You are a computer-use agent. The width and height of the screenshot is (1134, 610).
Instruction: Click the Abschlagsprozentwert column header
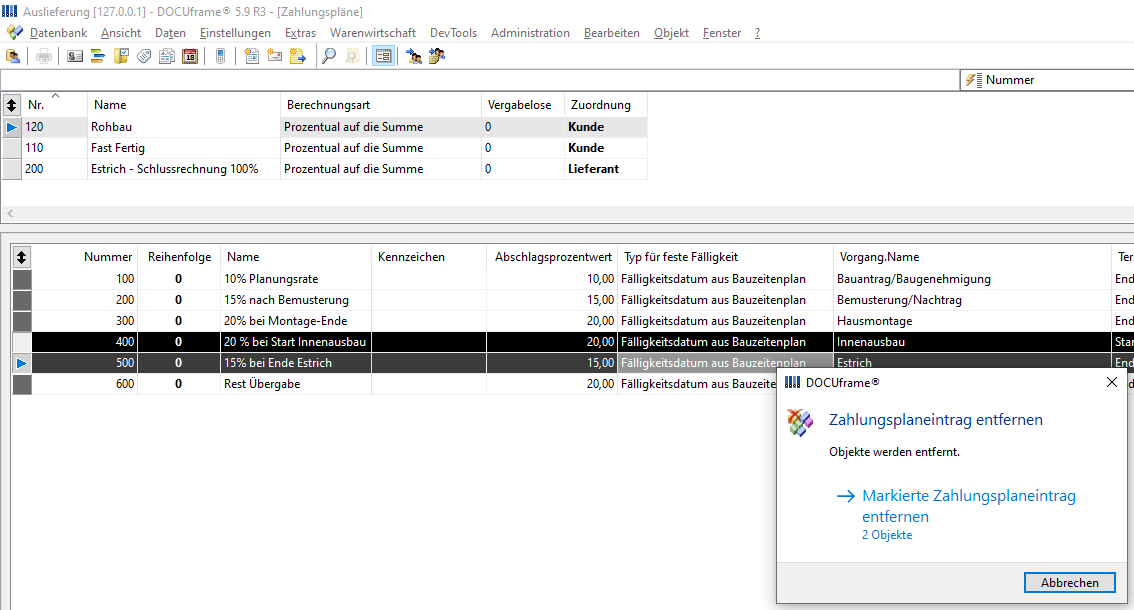(553, 257)
